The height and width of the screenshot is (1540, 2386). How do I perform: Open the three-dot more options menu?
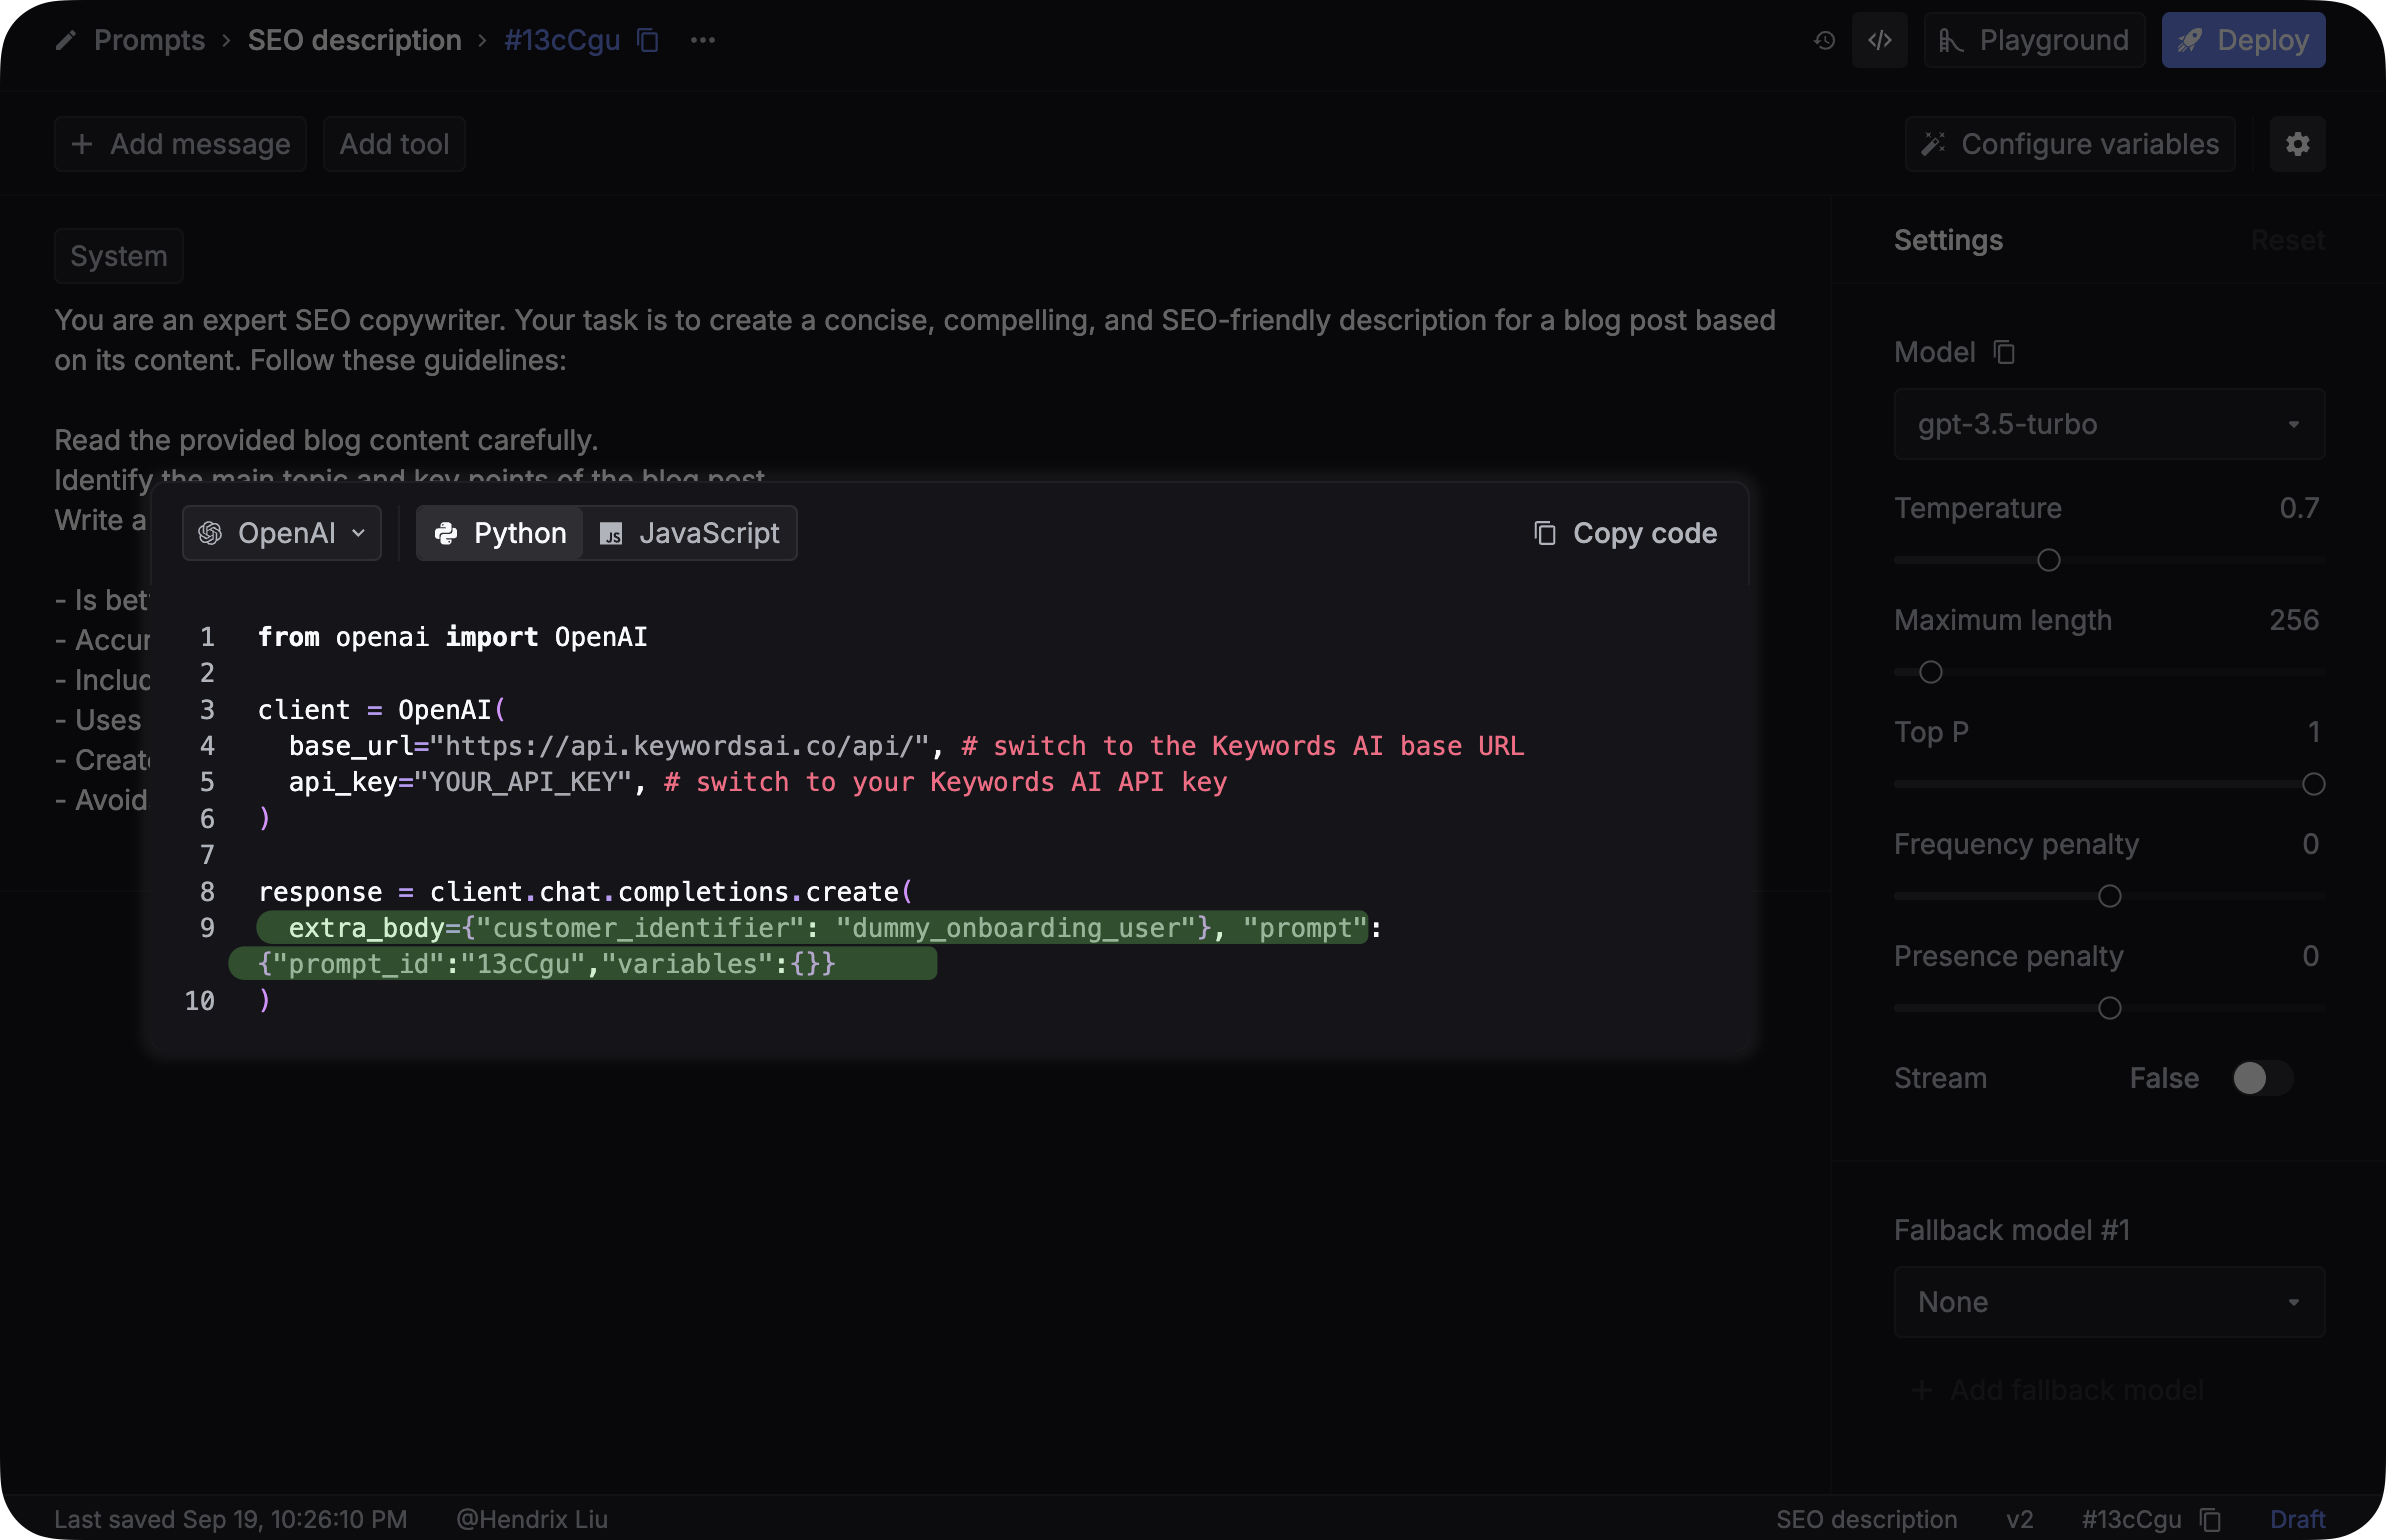point(703,40)
